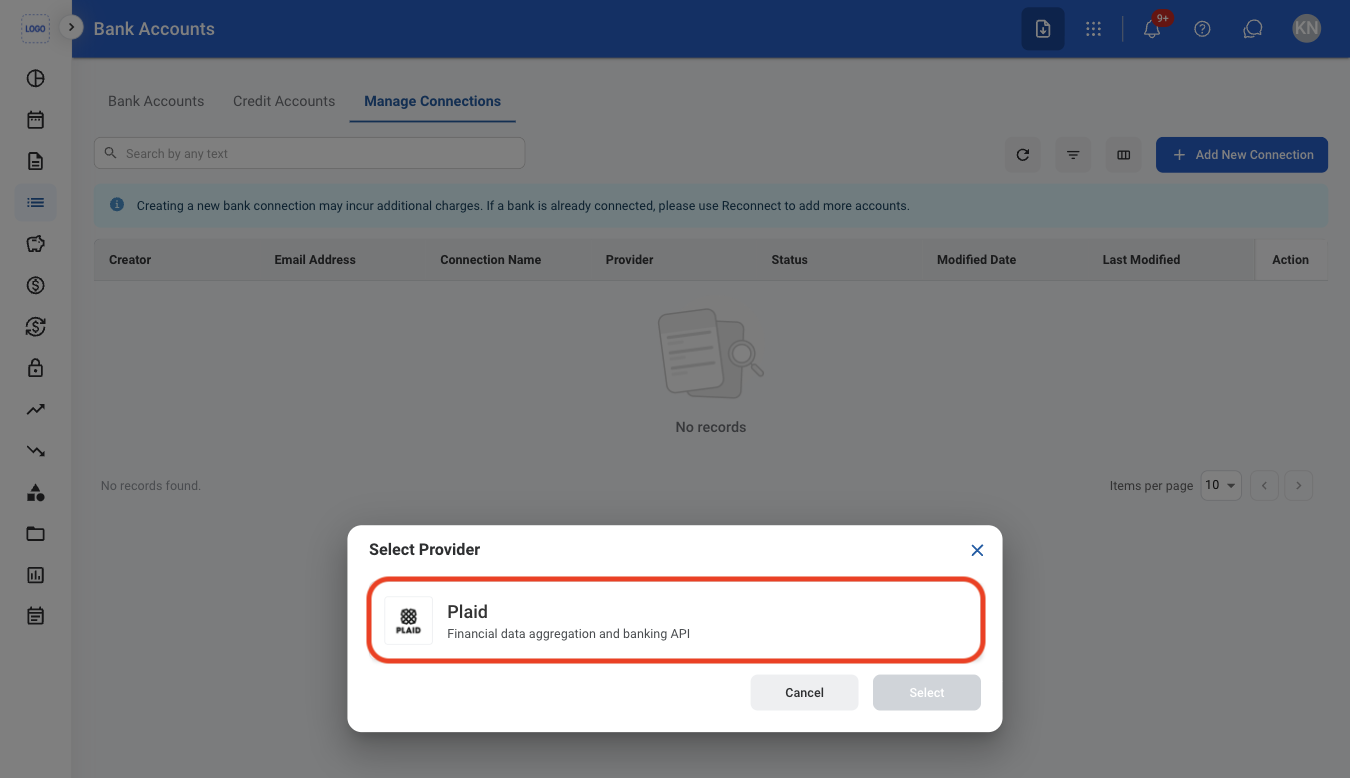Click the Add New Connection button
This screenshot has height=778, width=1350.
point(1242,155)
